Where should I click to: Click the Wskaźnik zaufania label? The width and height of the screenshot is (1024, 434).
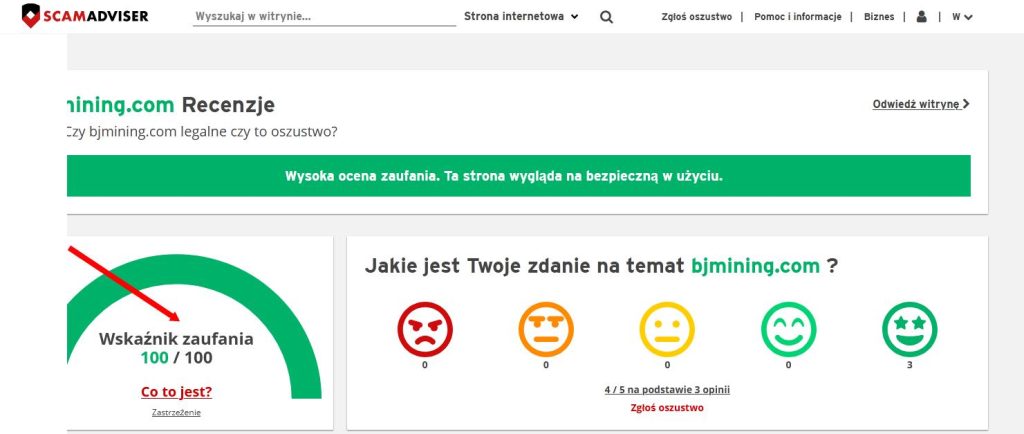click(176, 339)
